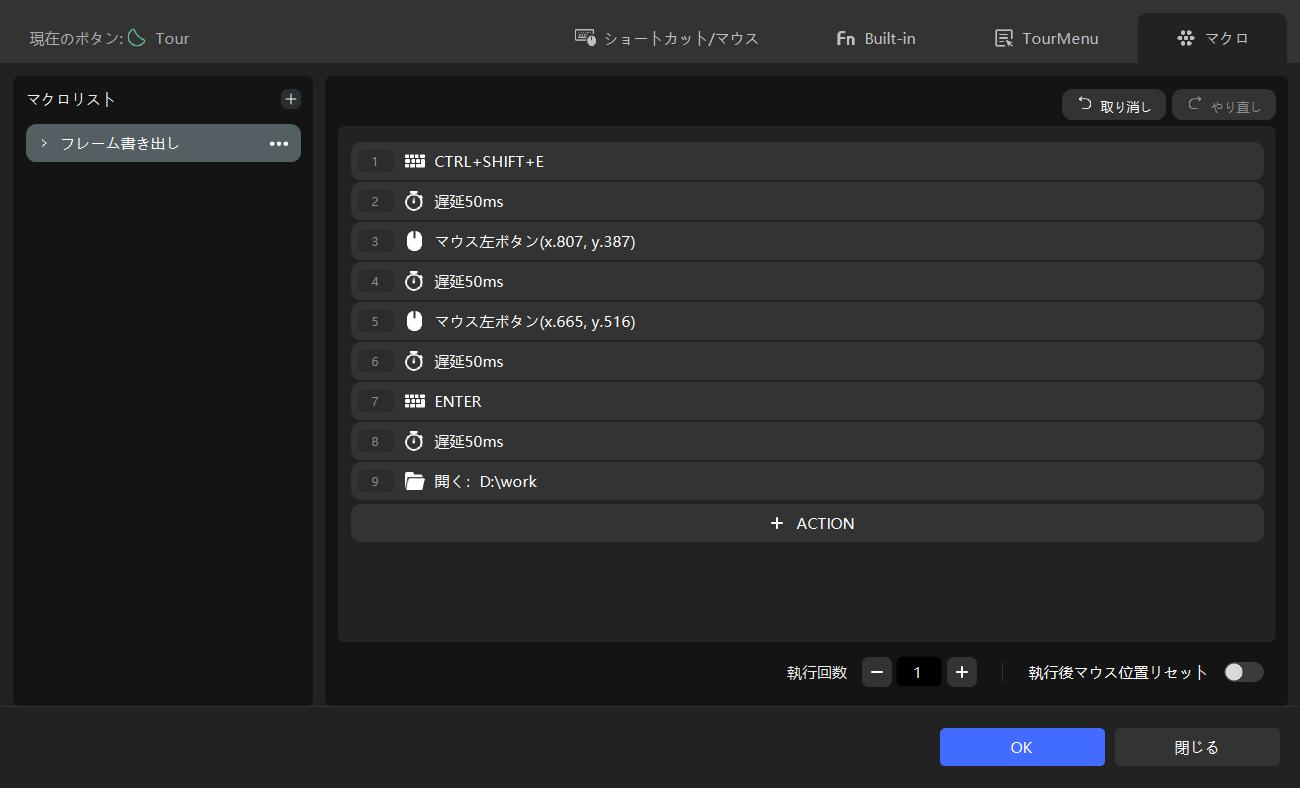Image resolution: width=1300 pixels, height=788 pixels.
Task: Click the stopwatch icon in step 2
Action: click(414, 201)
